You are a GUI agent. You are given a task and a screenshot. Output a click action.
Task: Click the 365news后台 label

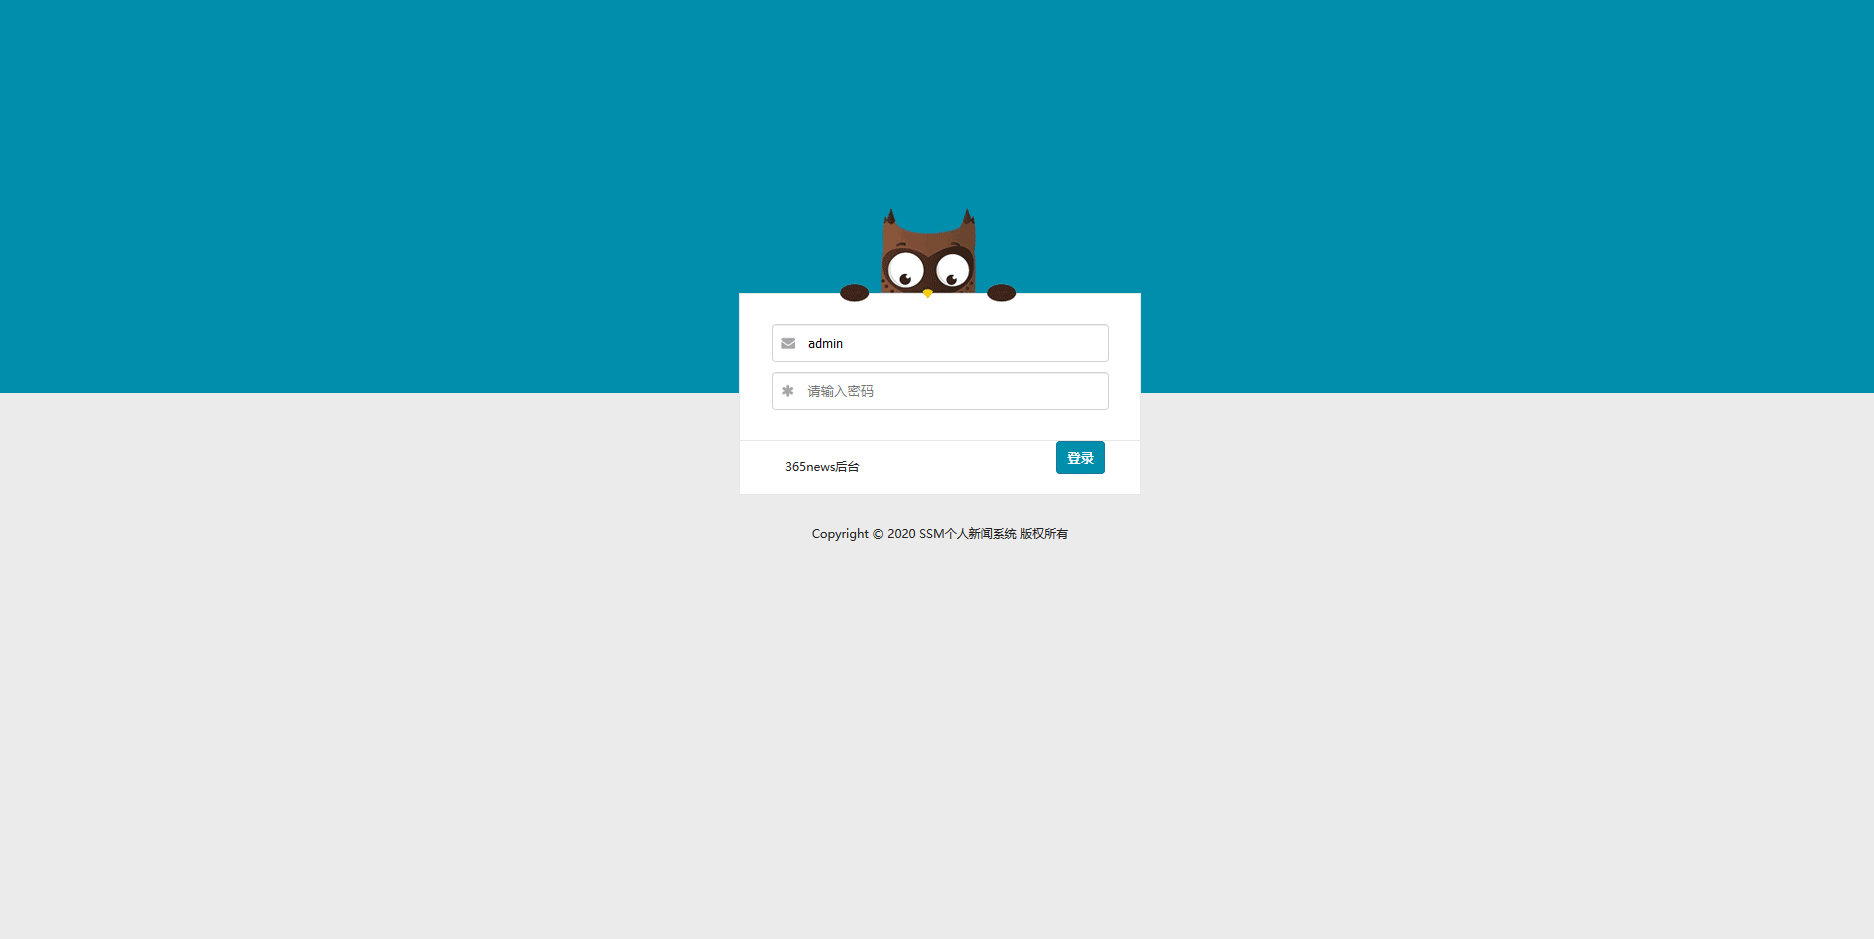pyautogui.click(x=822, y=467)
